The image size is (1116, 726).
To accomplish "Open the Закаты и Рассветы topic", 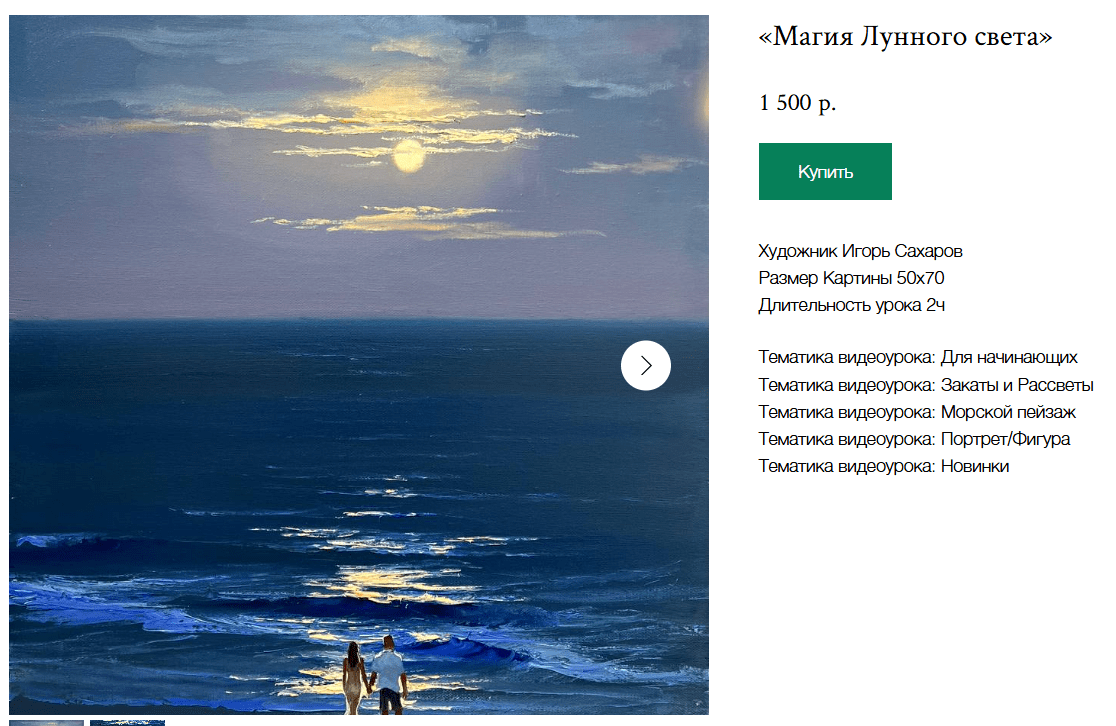I will coord(1017,385).
